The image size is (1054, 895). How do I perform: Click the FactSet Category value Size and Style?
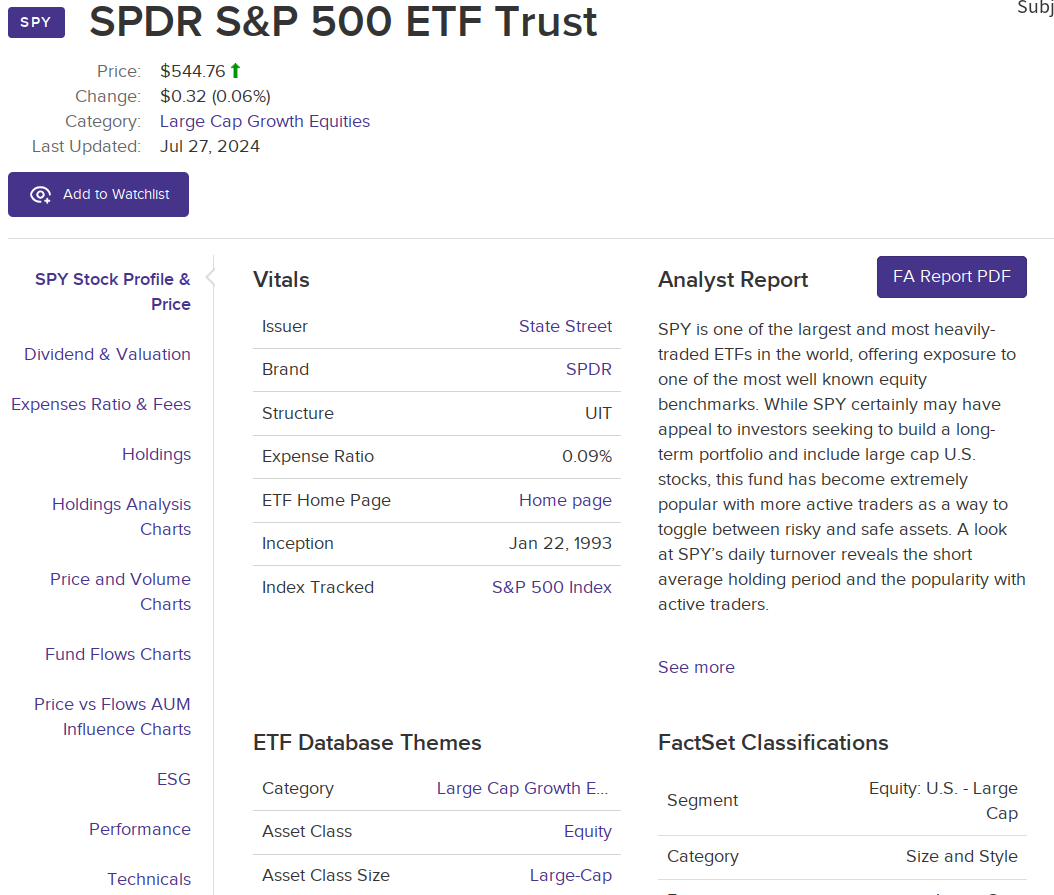click(x=962, y=856)
